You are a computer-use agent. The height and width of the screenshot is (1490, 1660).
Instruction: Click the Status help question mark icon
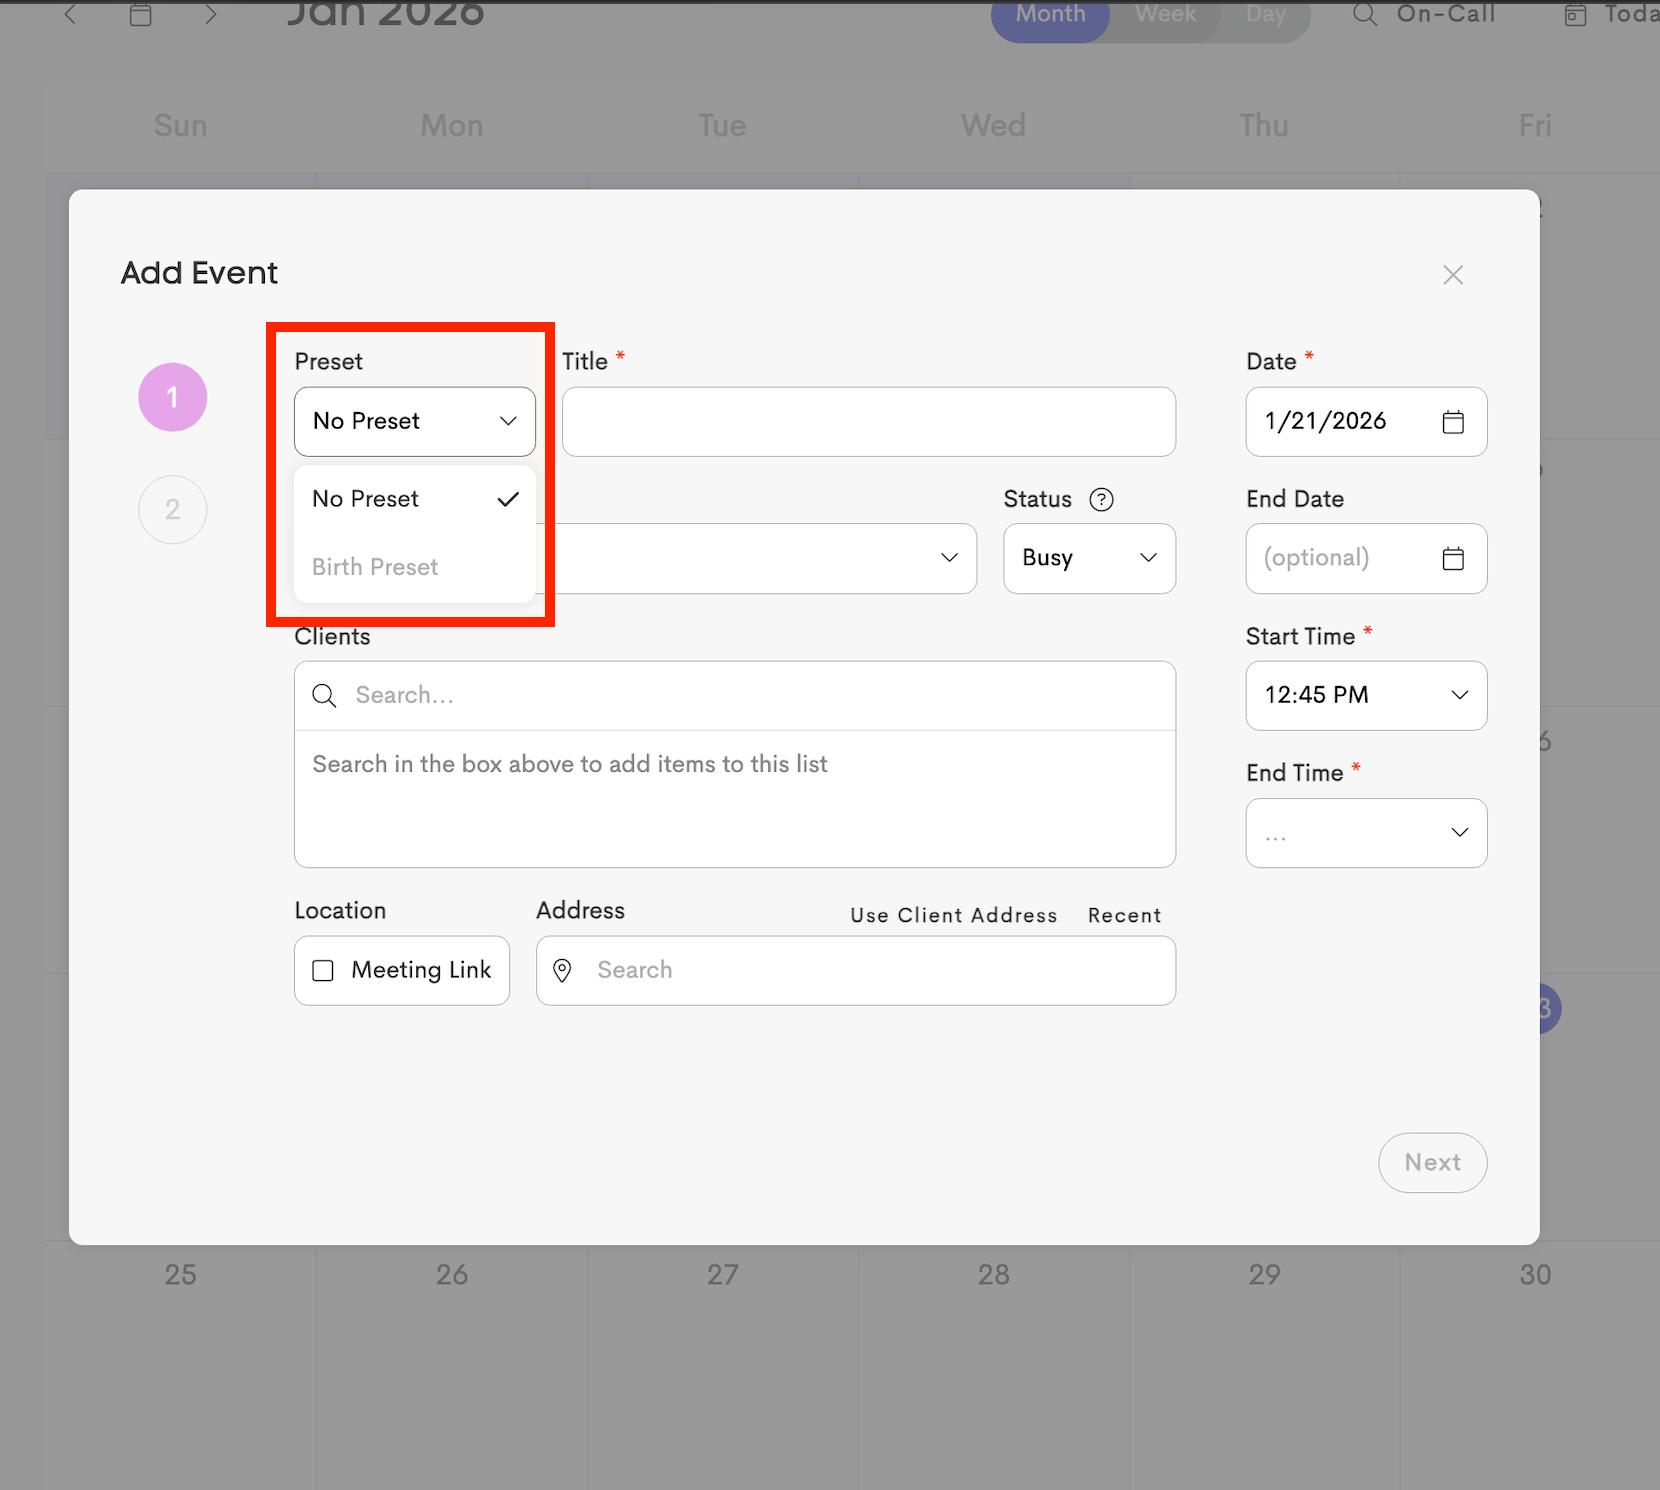1101,499
